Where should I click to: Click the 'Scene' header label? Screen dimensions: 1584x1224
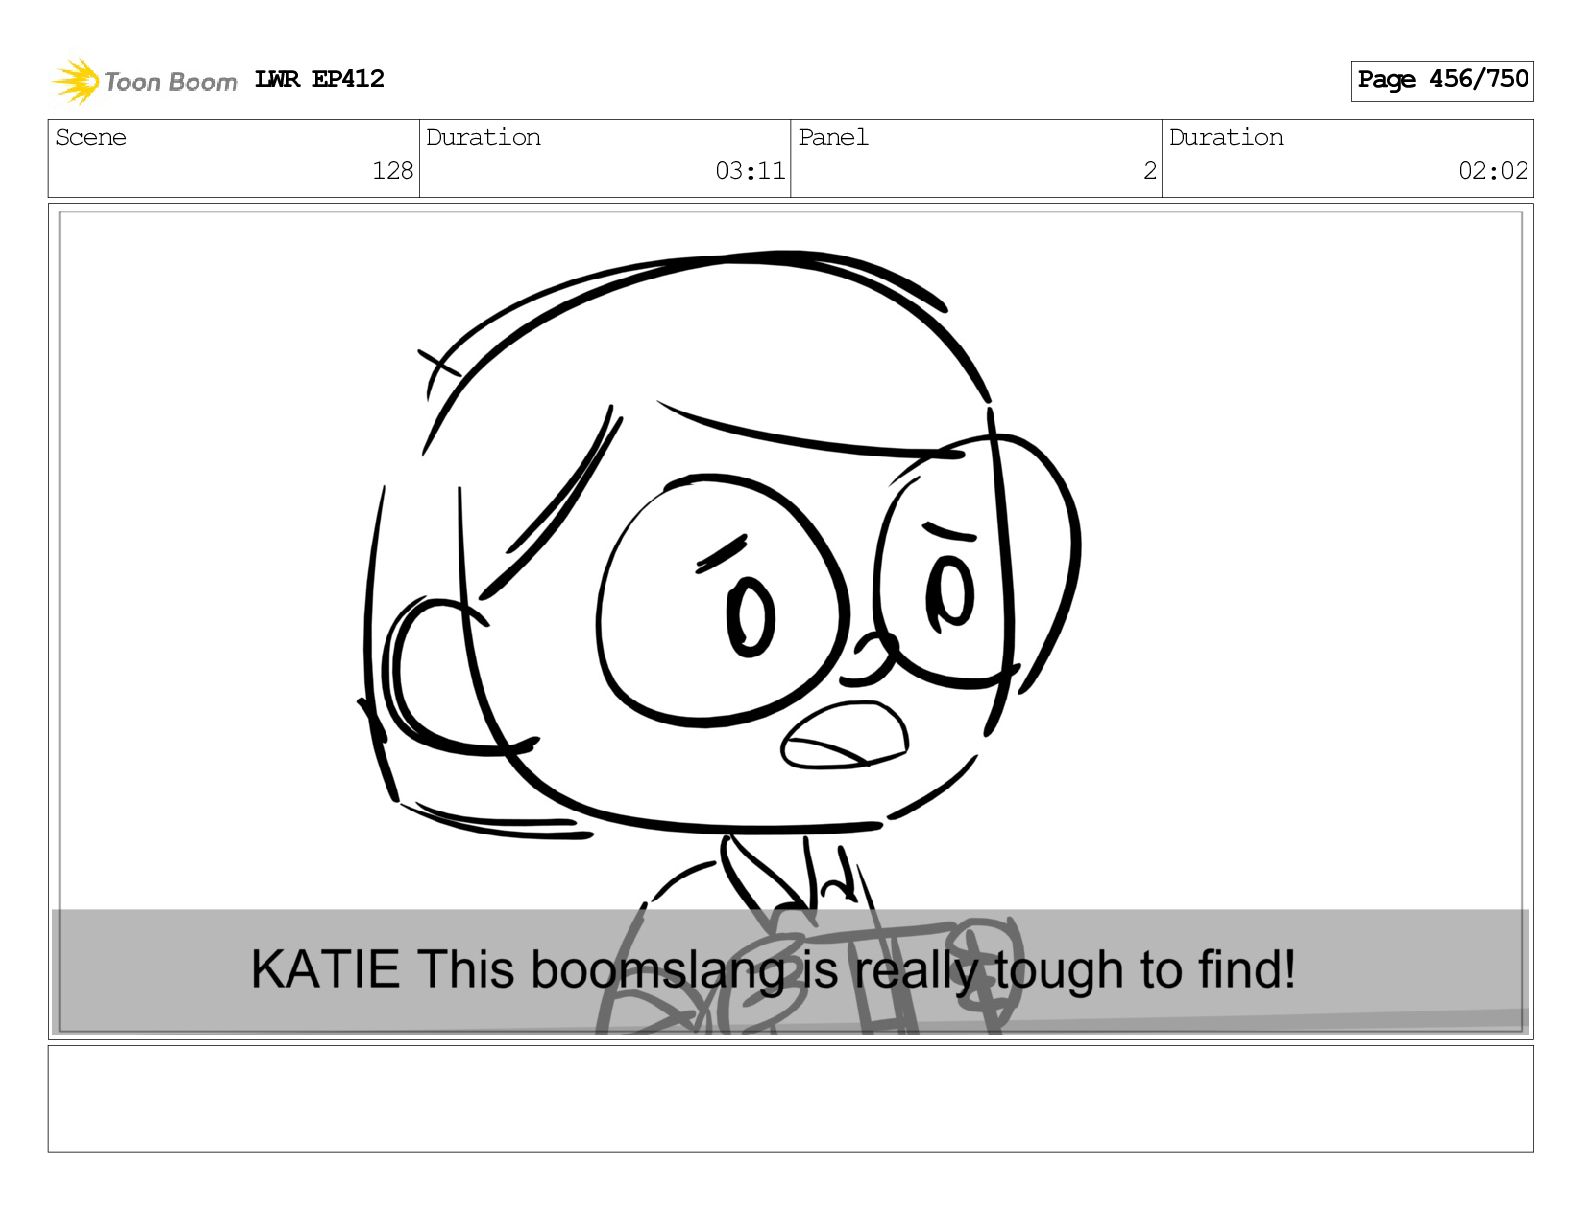[91, 137]
